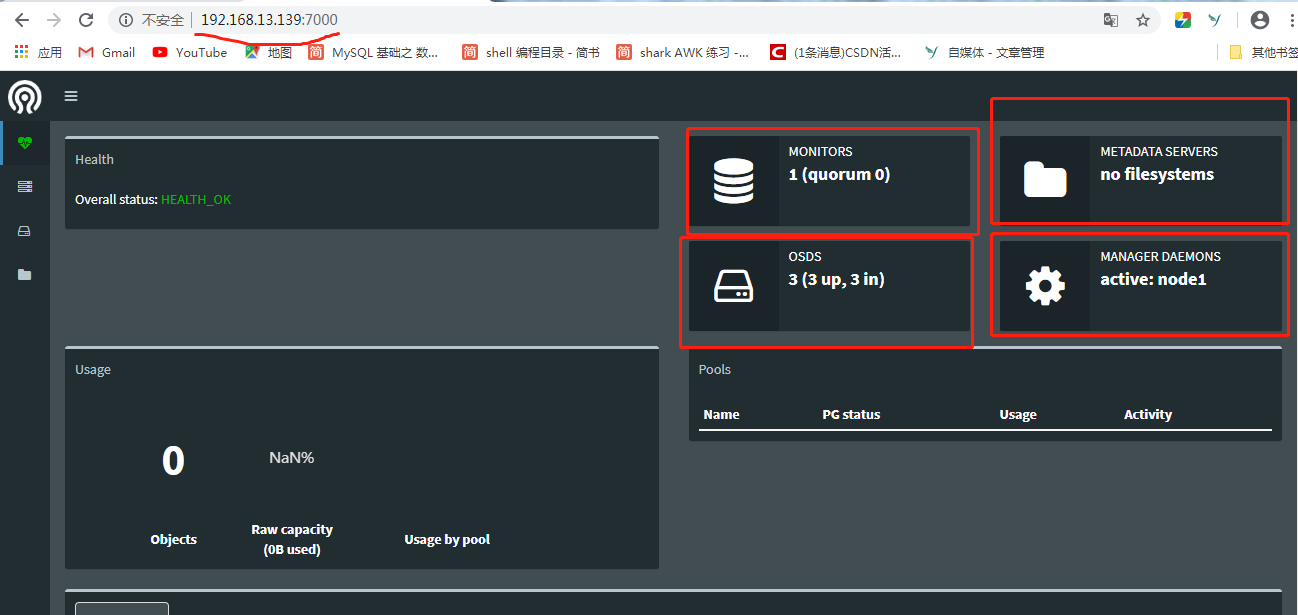The width and height of the screenshot is (1298, 615).
Task: Toggle the sidebar with hamburger button
Action: click(x=70, y=95)
